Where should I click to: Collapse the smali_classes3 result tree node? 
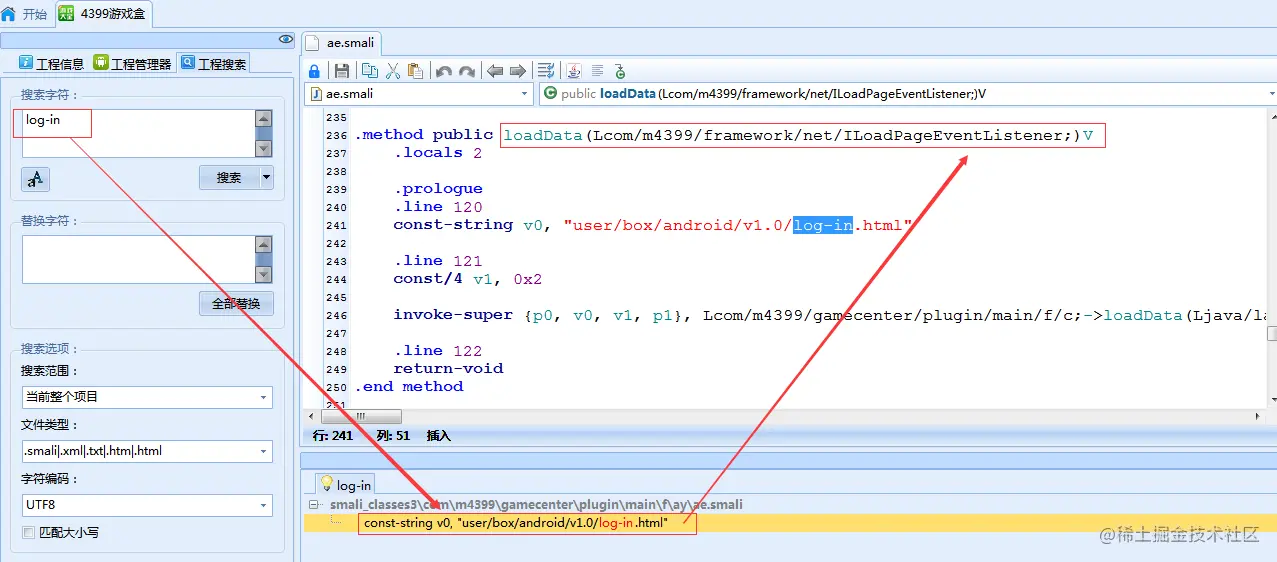point(314,505)
